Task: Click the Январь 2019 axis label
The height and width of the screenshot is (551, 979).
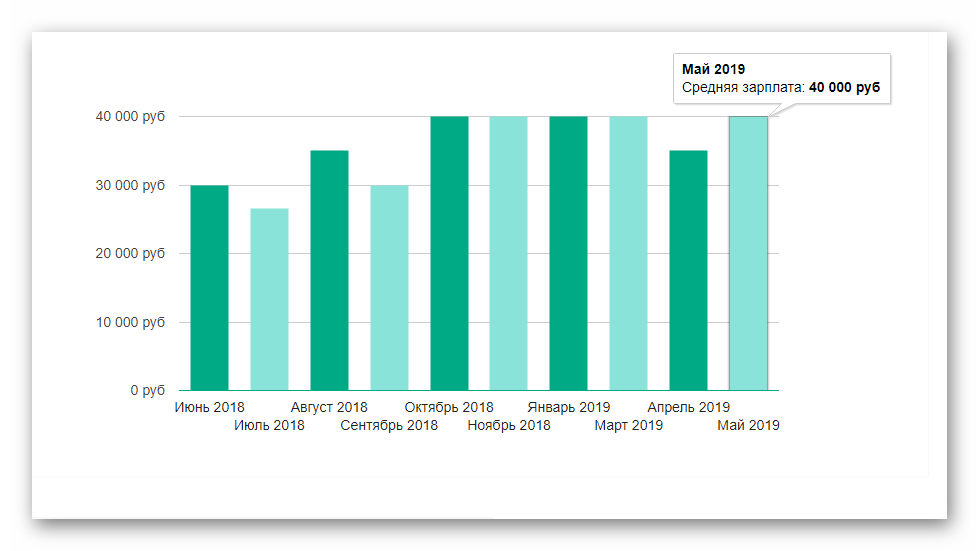Action: coord(568,407)
